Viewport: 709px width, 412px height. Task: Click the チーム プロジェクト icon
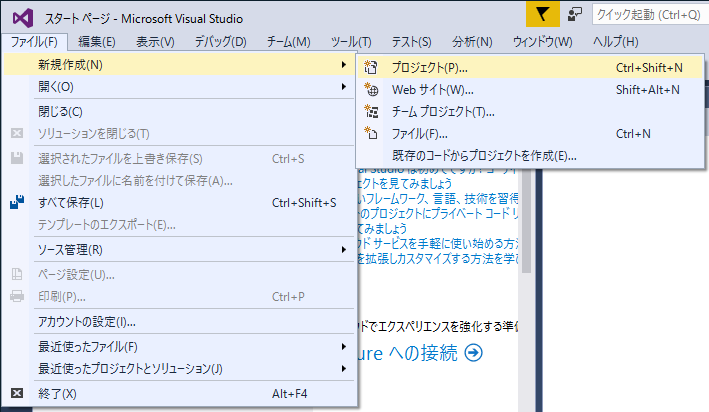(371, 111)
